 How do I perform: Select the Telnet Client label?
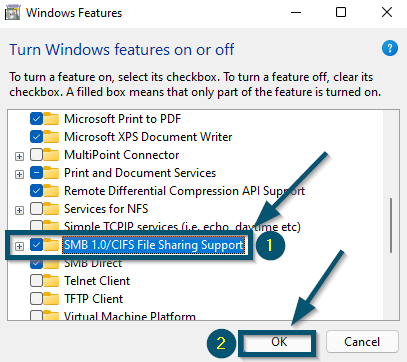pyautogui.click(x=97, y=281)
